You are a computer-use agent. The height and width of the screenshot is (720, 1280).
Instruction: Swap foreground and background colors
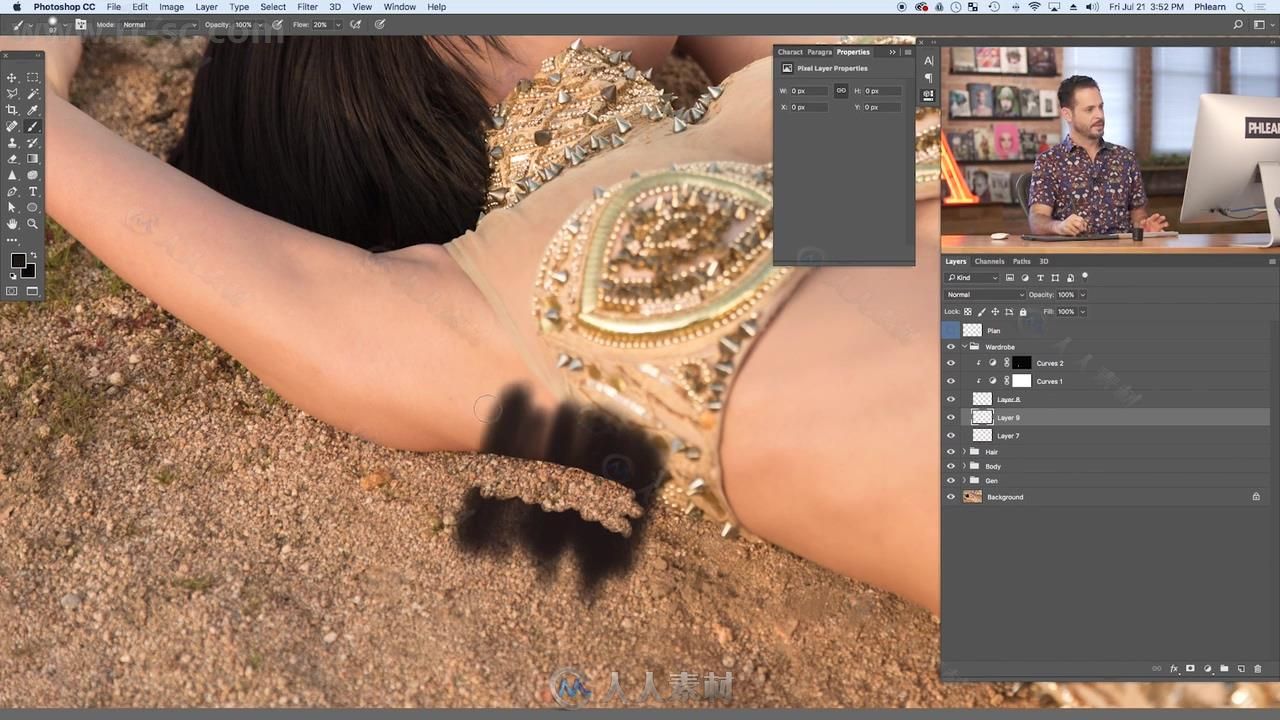click(x=32, y=255)
